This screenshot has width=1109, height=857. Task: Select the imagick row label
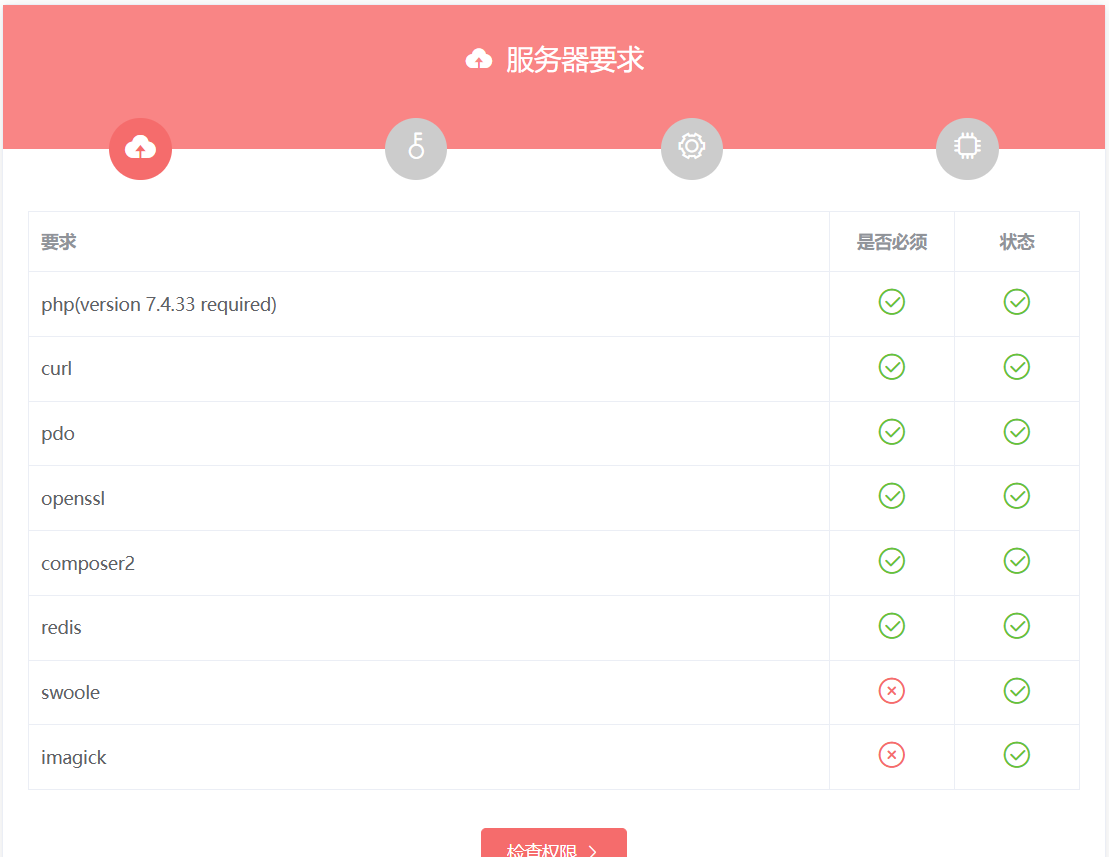[74, 757]
